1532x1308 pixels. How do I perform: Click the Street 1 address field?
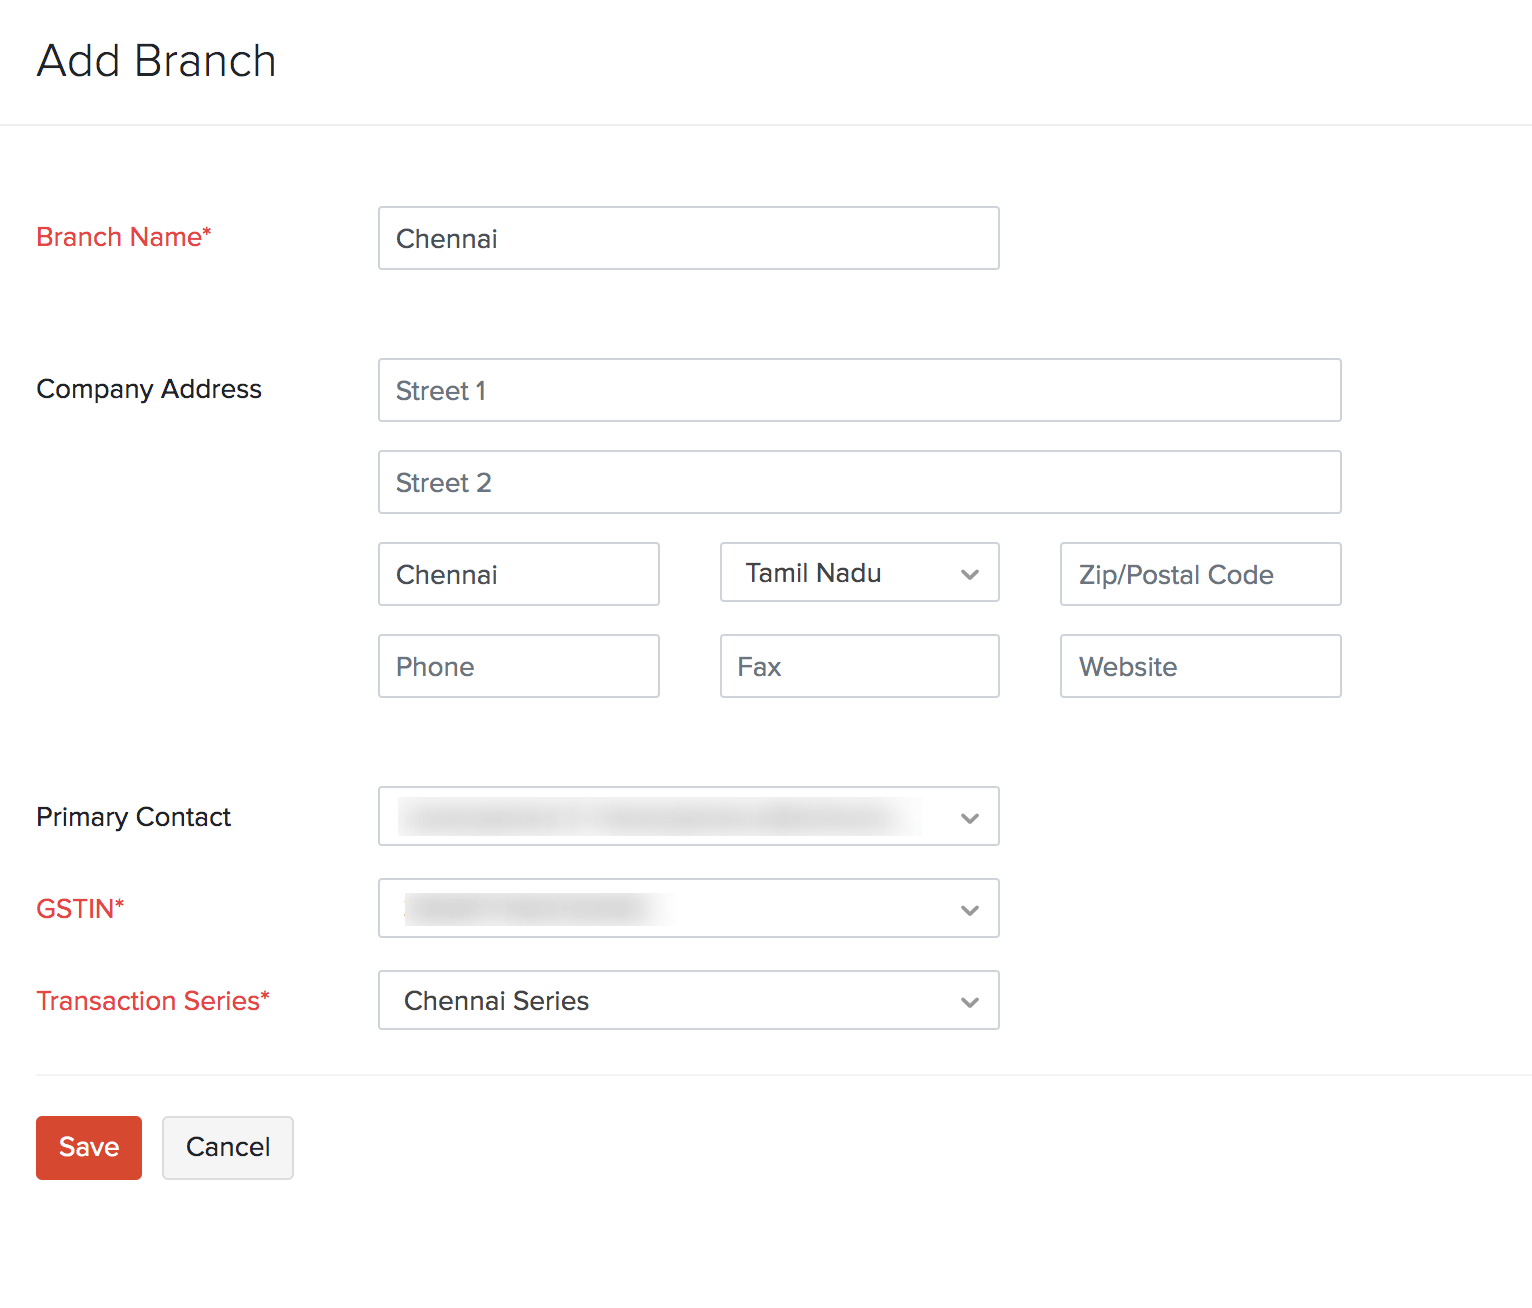[x=858, y=390]
